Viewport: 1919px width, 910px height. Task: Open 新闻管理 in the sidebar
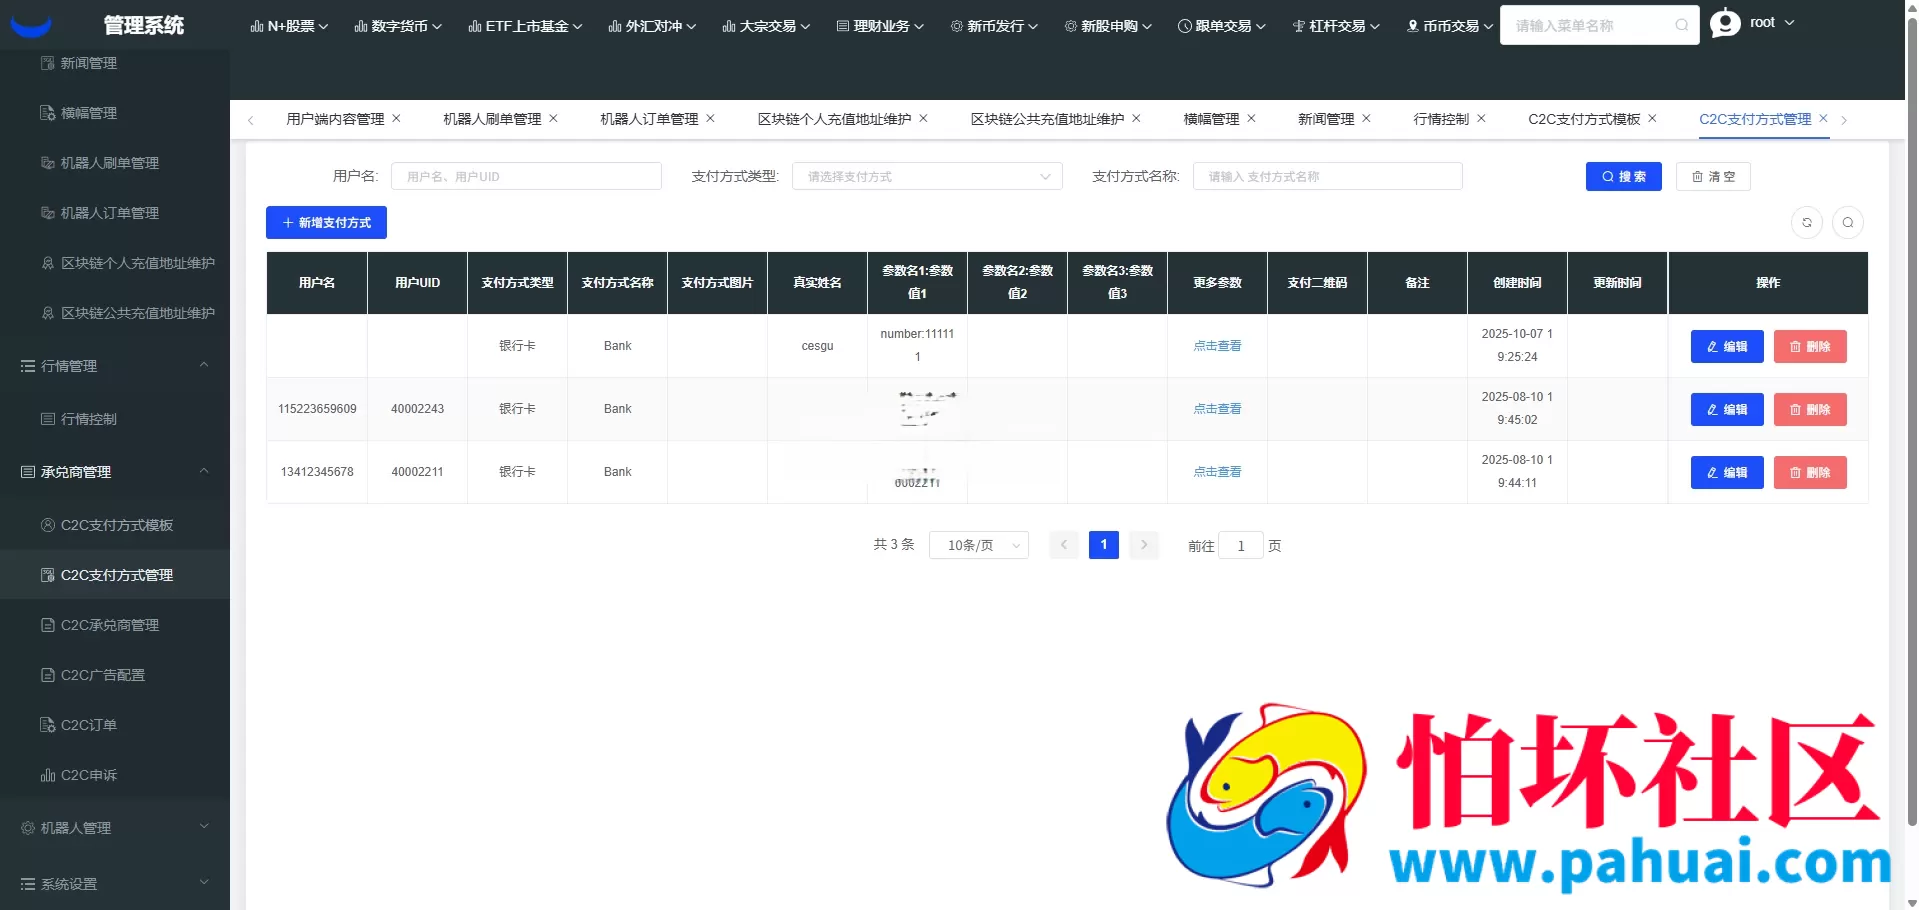coord(115,63)
